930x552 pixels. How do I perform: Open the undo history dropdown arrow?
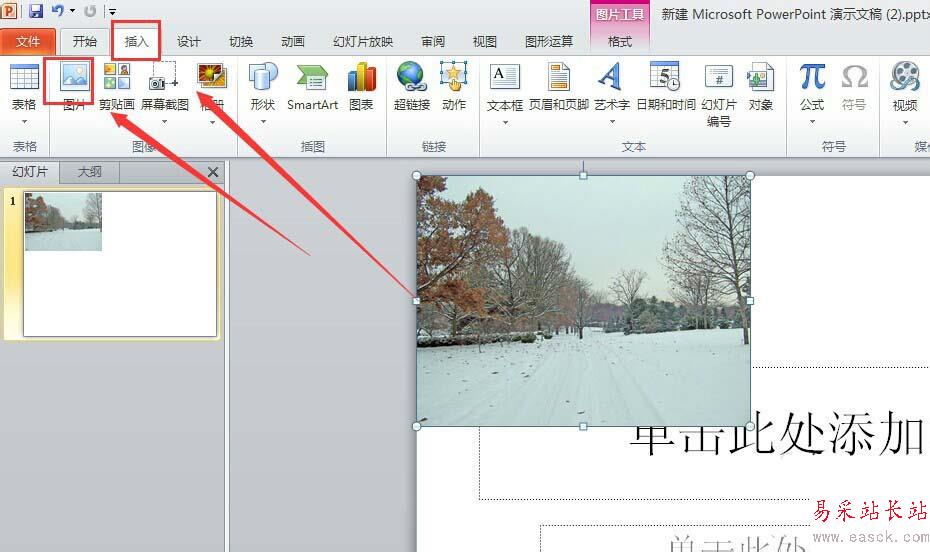point(72,10)
